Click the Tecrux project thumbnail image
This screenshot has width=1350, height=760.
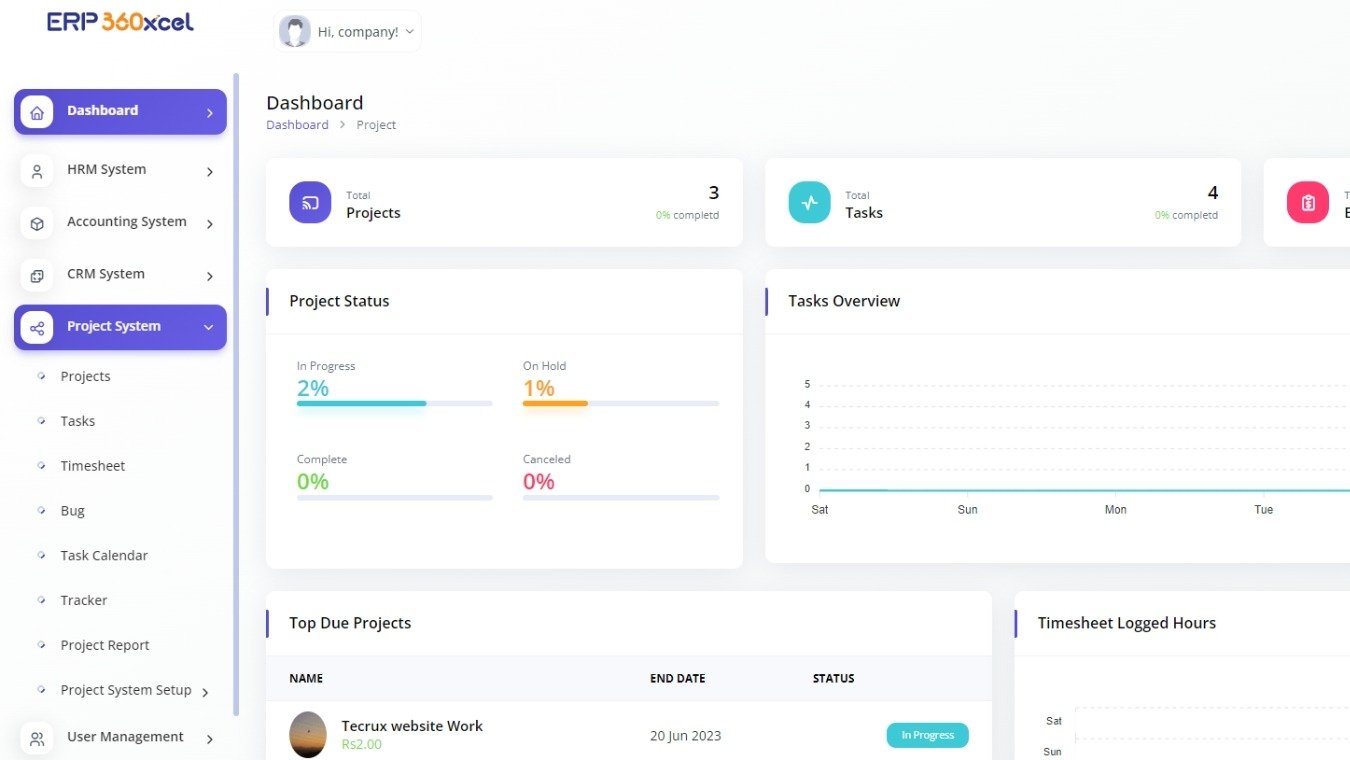pos(307,734)
